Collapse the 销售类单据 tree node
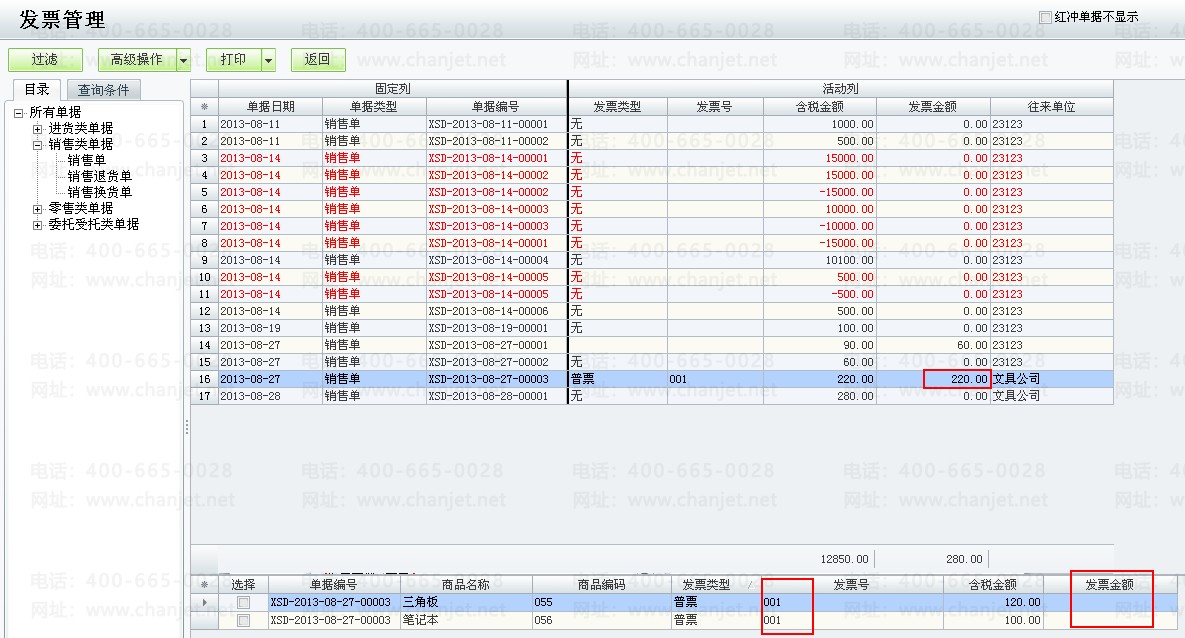 38,145
